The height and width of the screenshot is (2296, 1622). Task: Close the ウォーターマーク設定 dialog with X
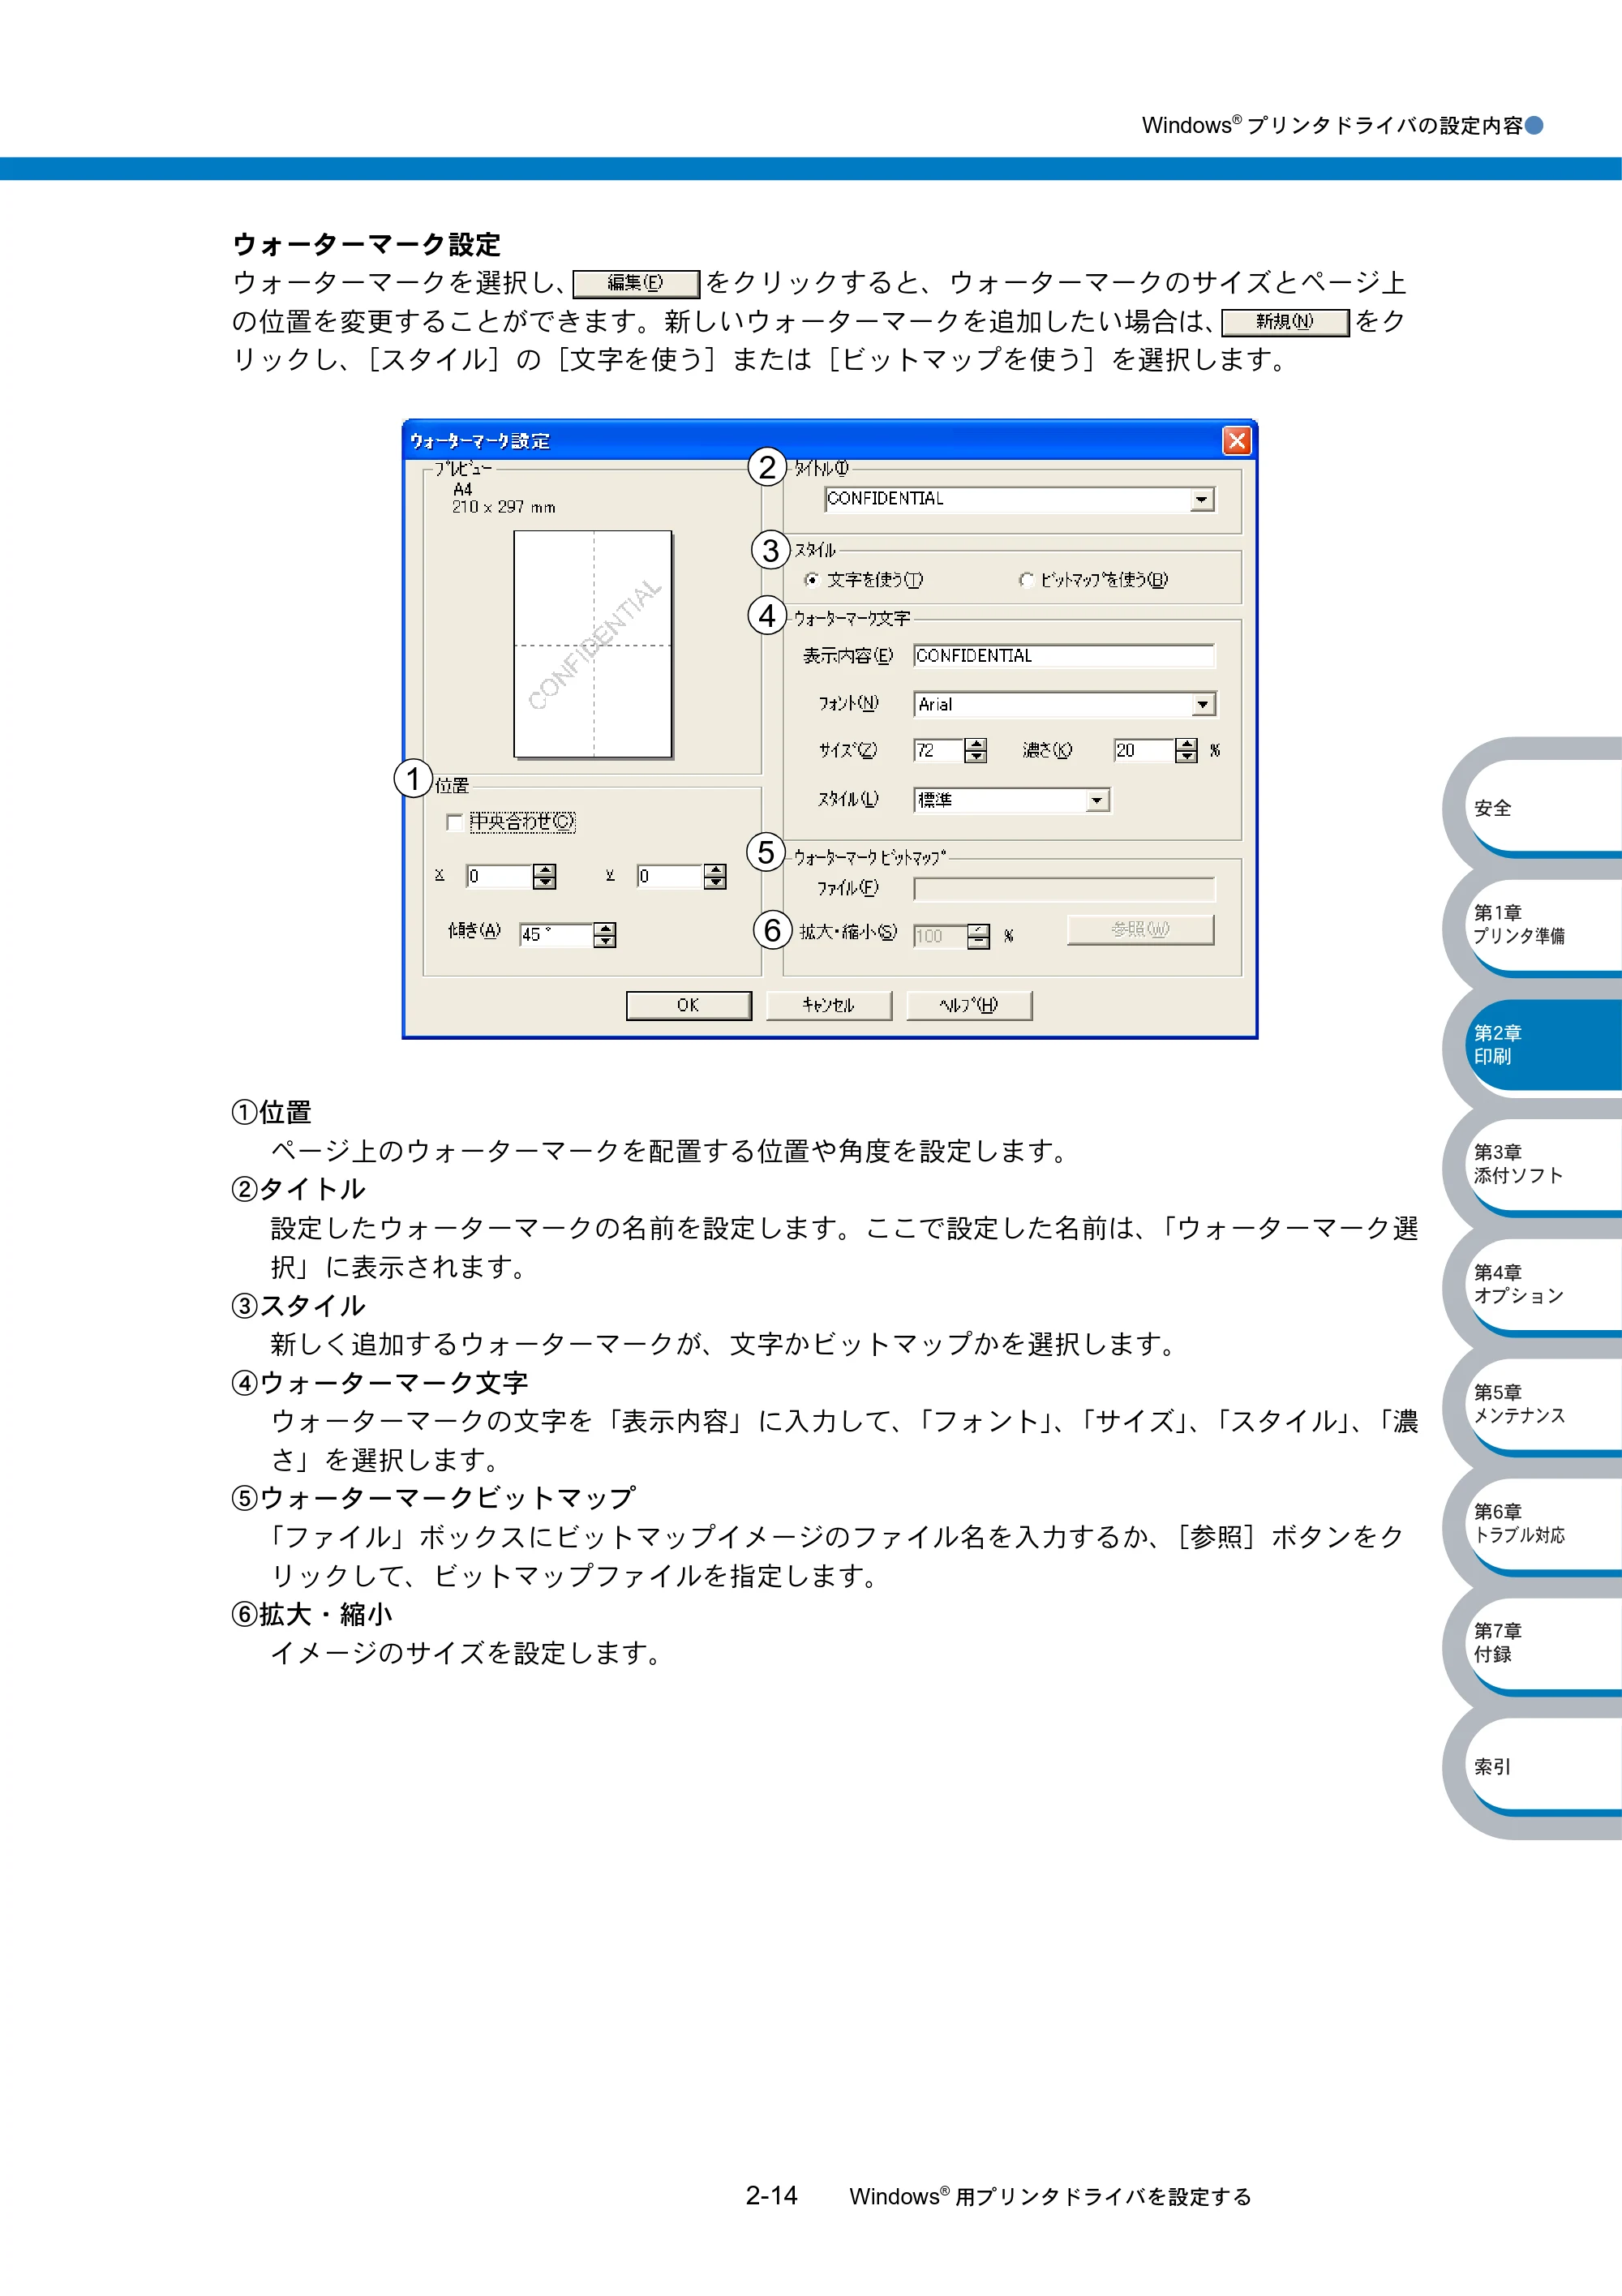1237,441
